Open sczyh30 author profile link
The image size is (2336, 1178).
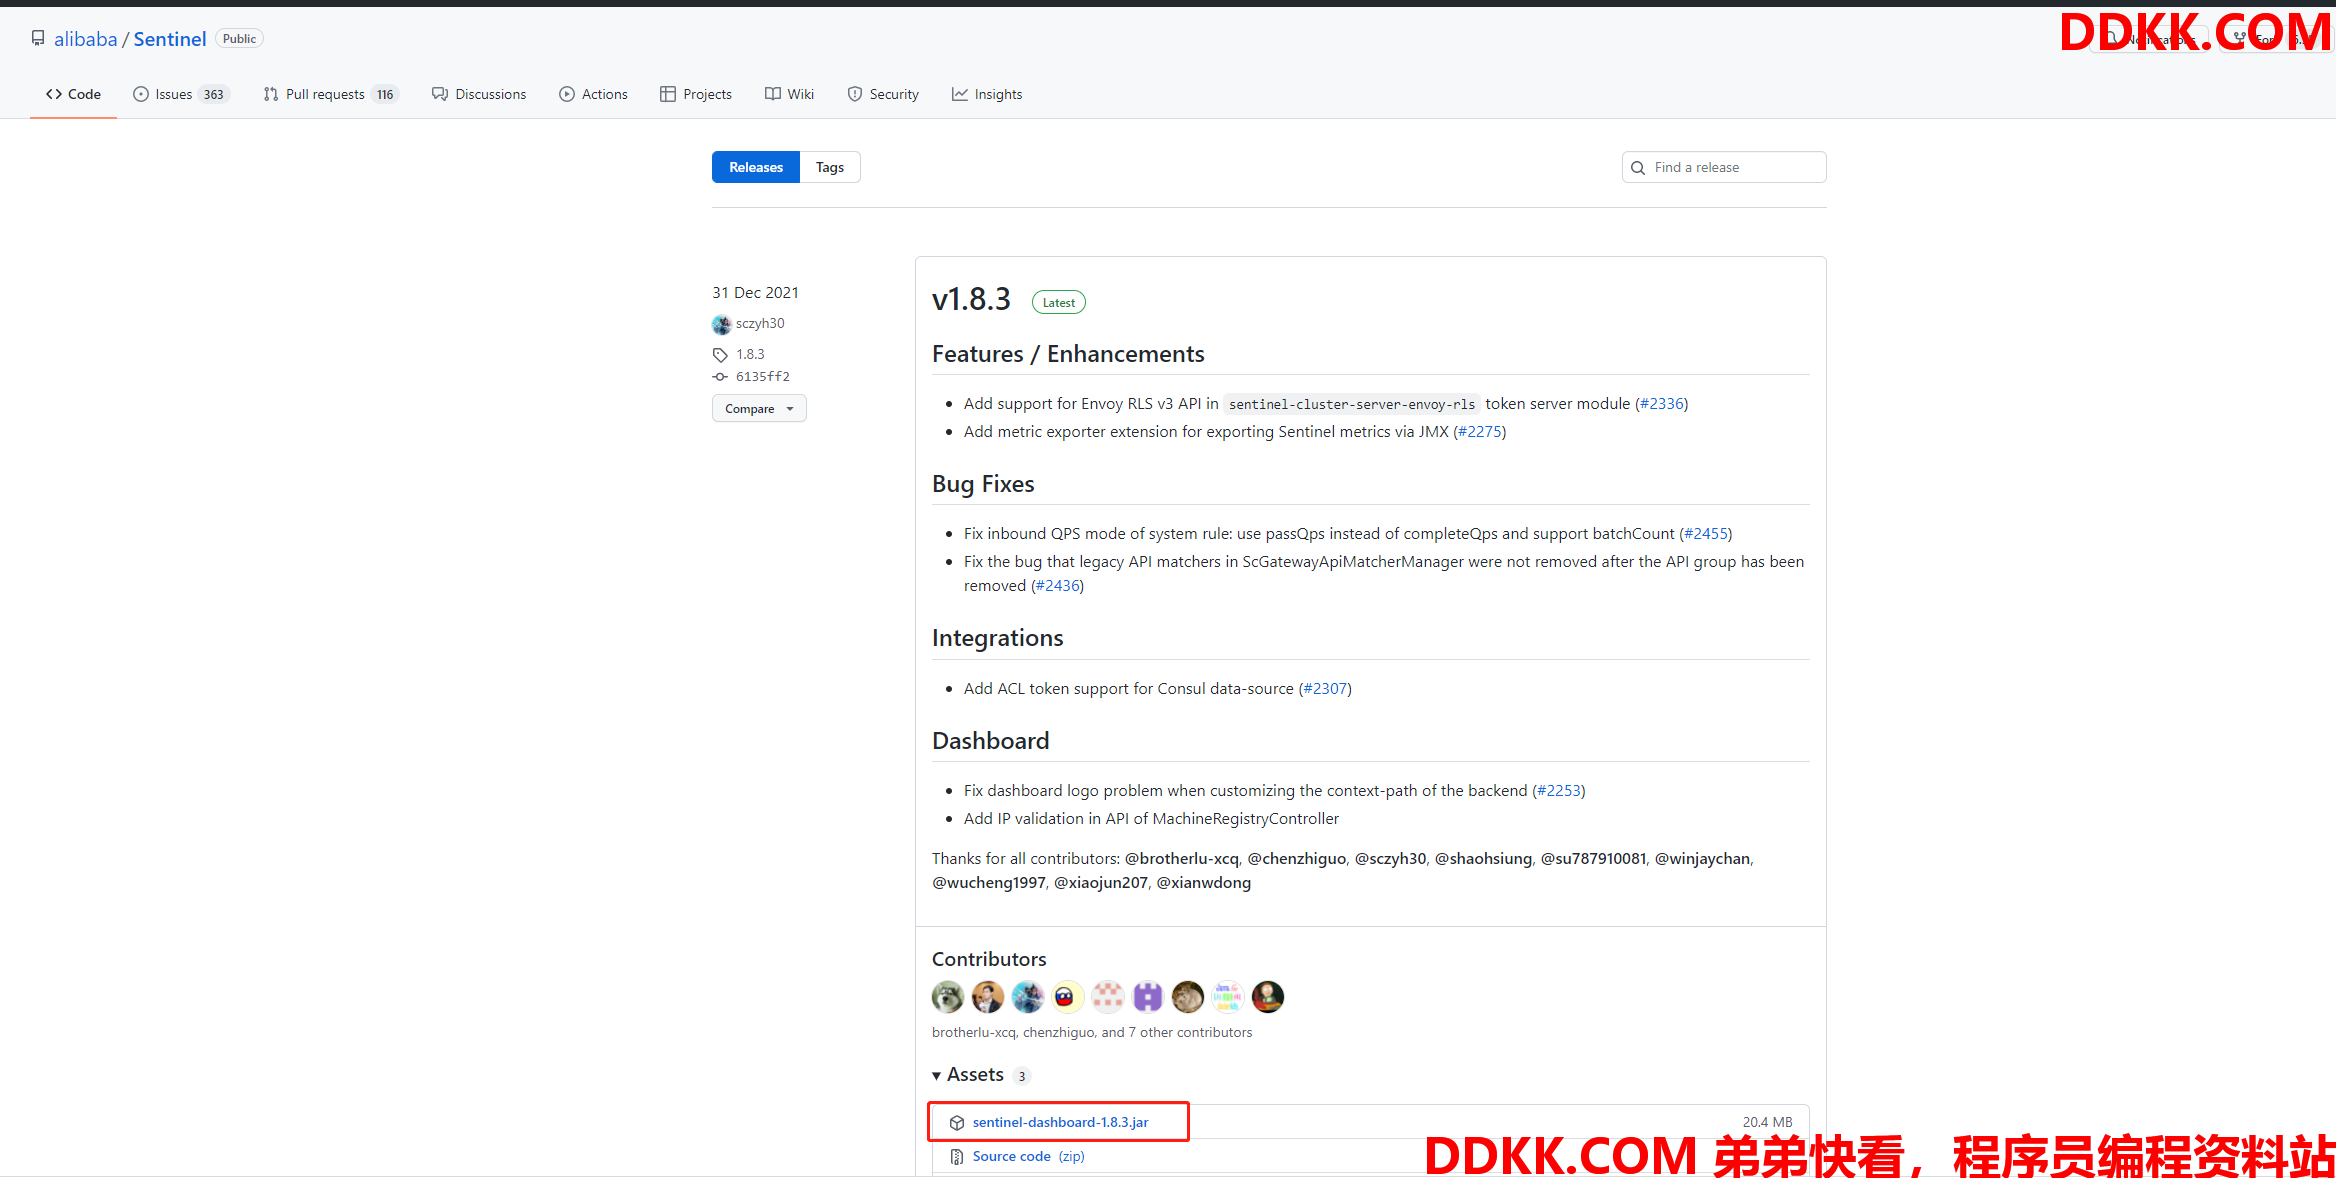[x=760, y=323]
